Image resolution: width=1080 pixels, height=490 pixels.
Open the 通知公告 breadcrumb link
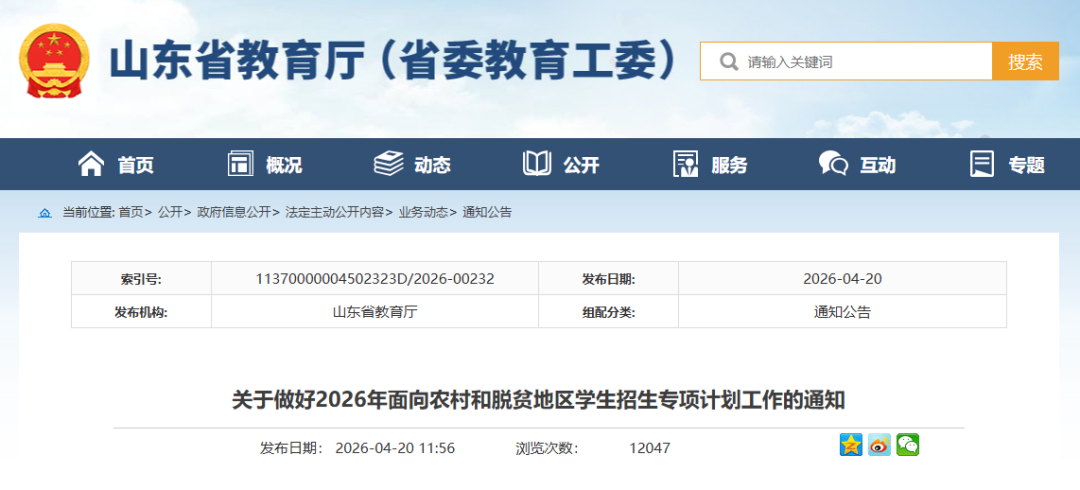click(x=487, y=213)
